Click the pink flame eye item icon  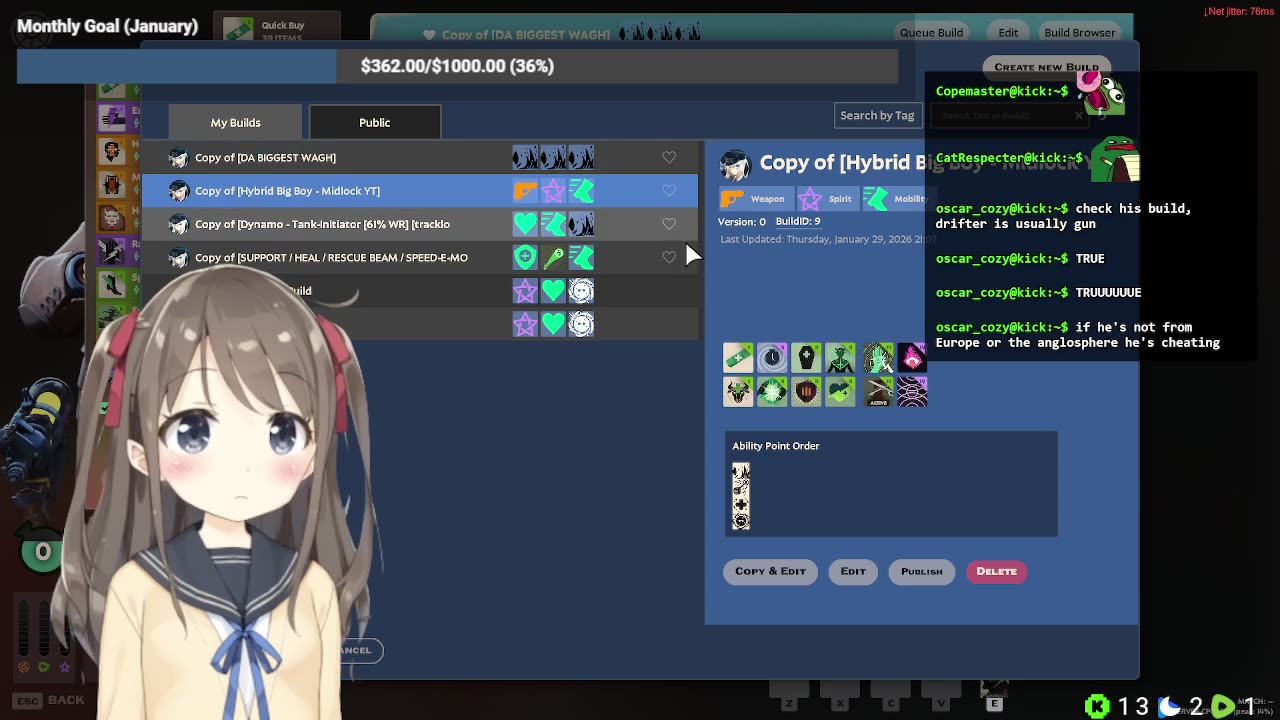(x=912, y=357)
